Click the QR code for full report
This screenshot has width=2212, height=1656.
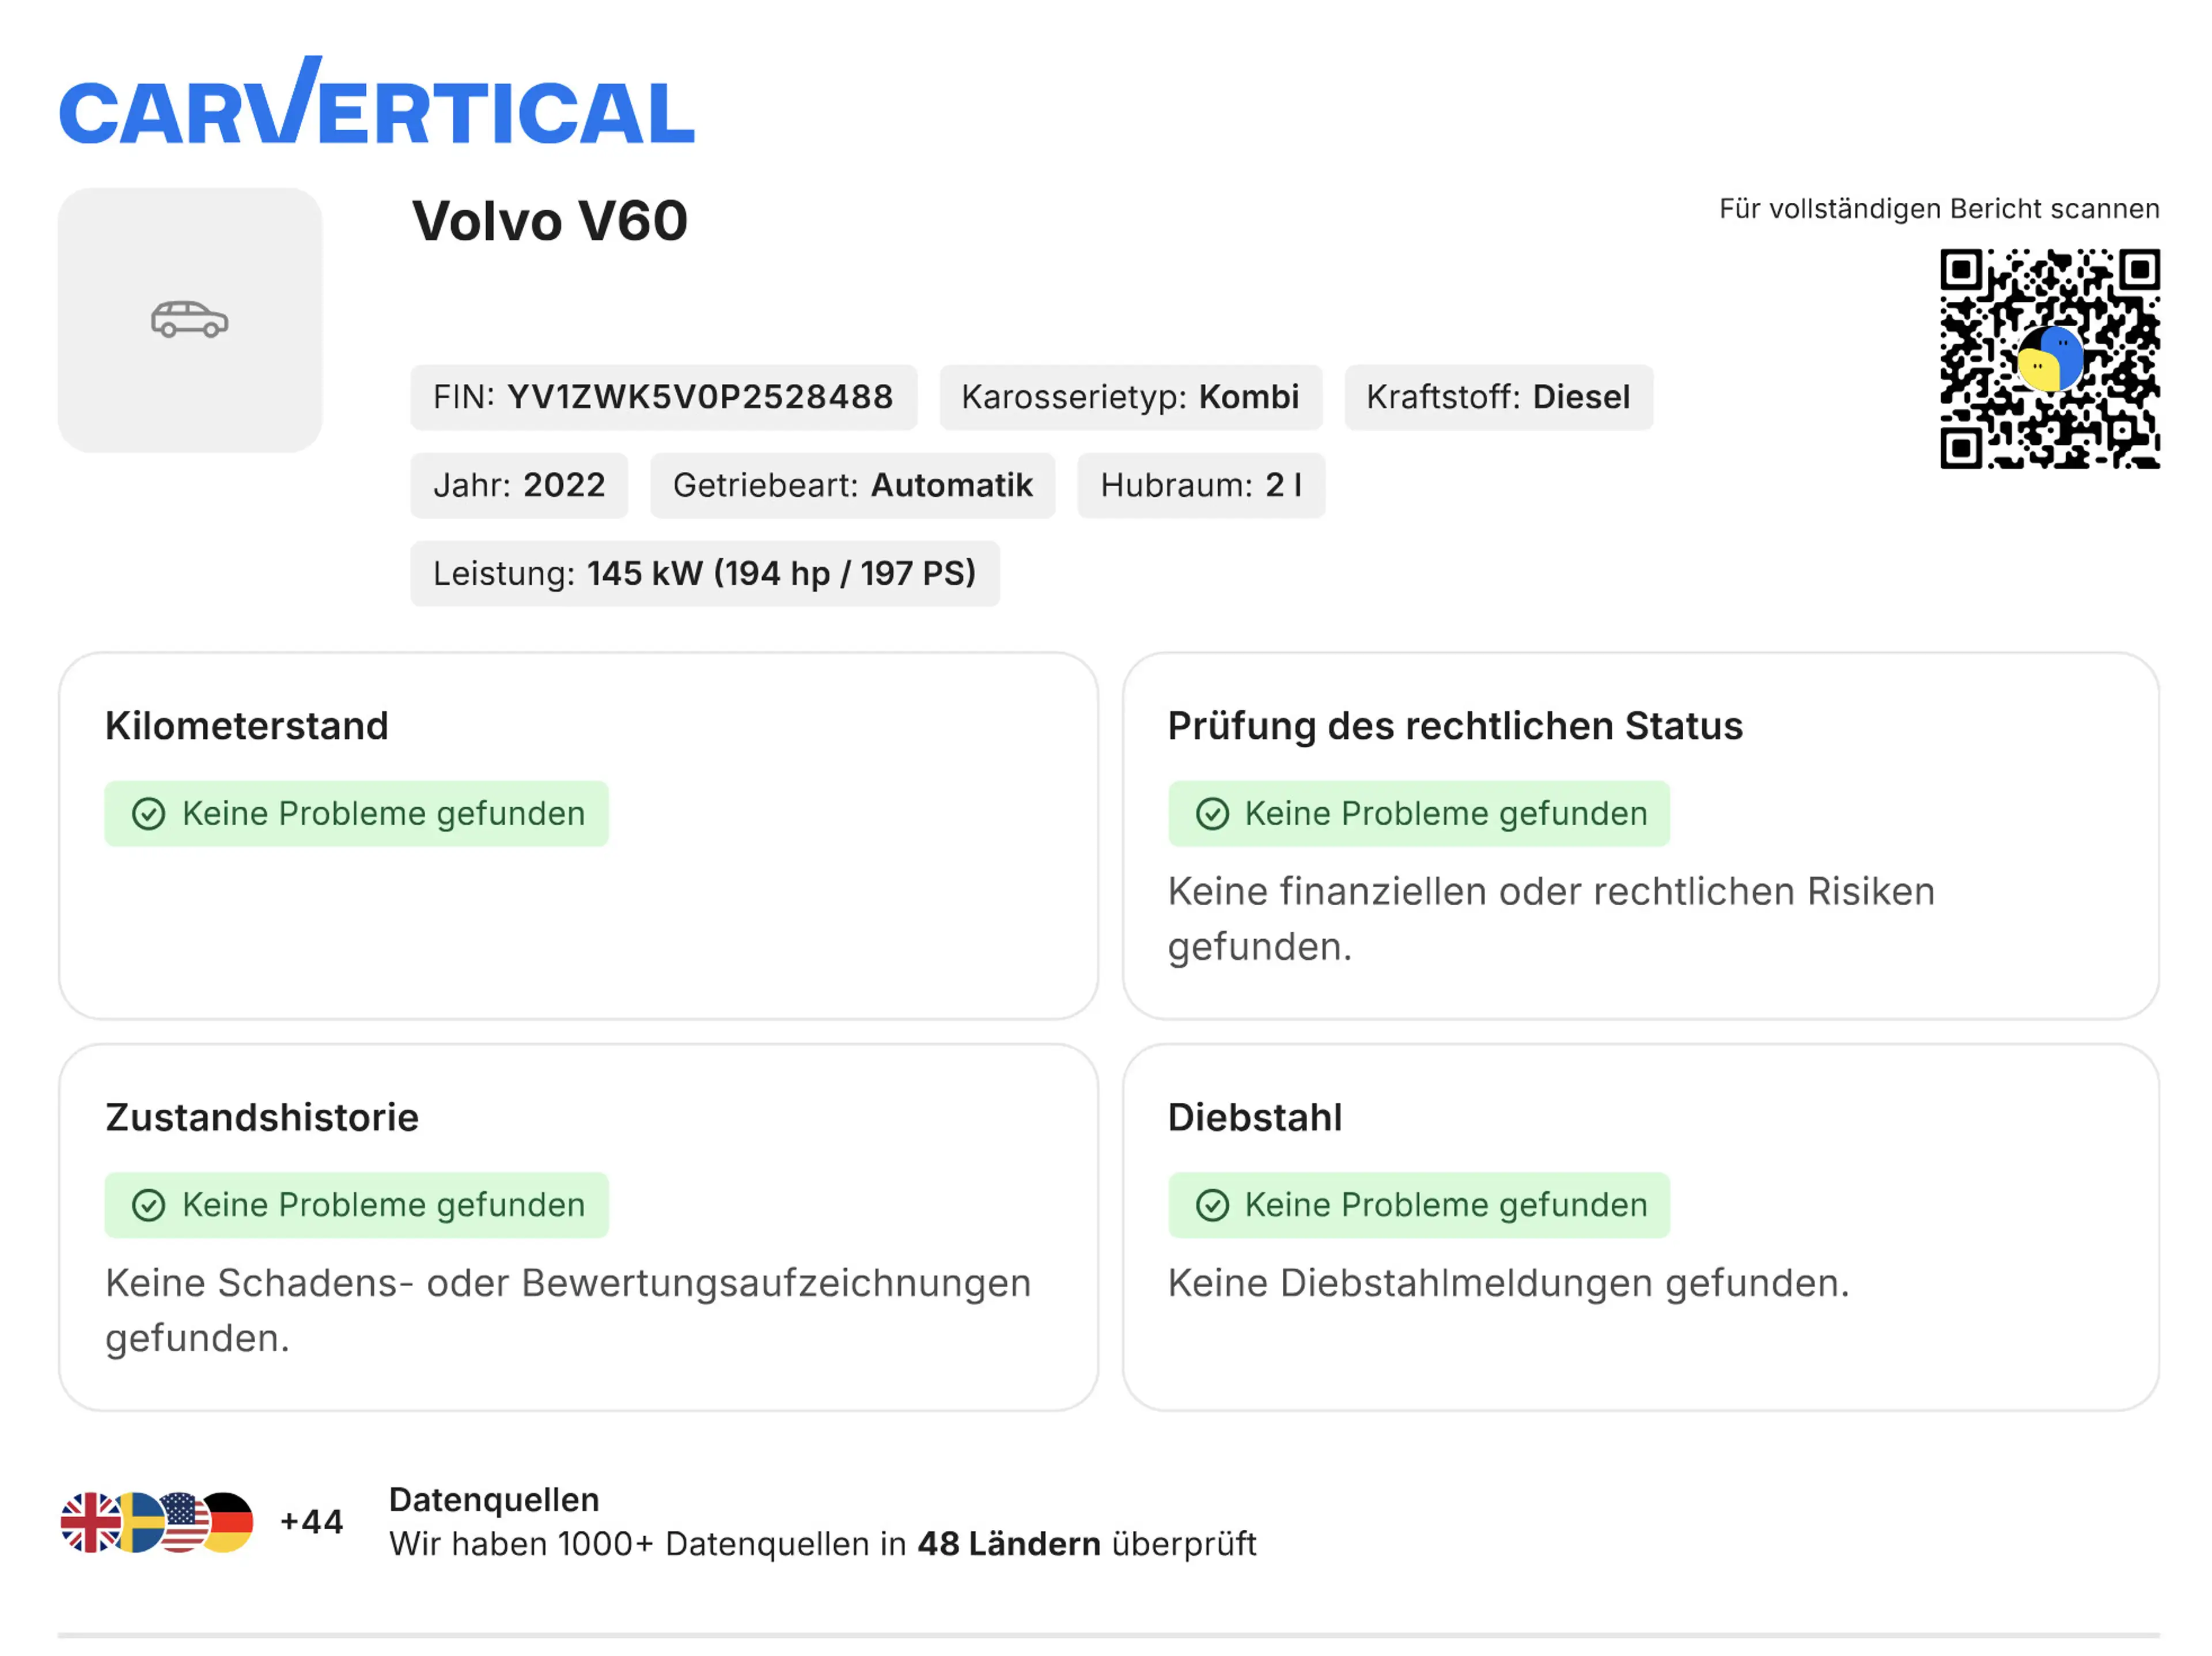point(2050,358)
